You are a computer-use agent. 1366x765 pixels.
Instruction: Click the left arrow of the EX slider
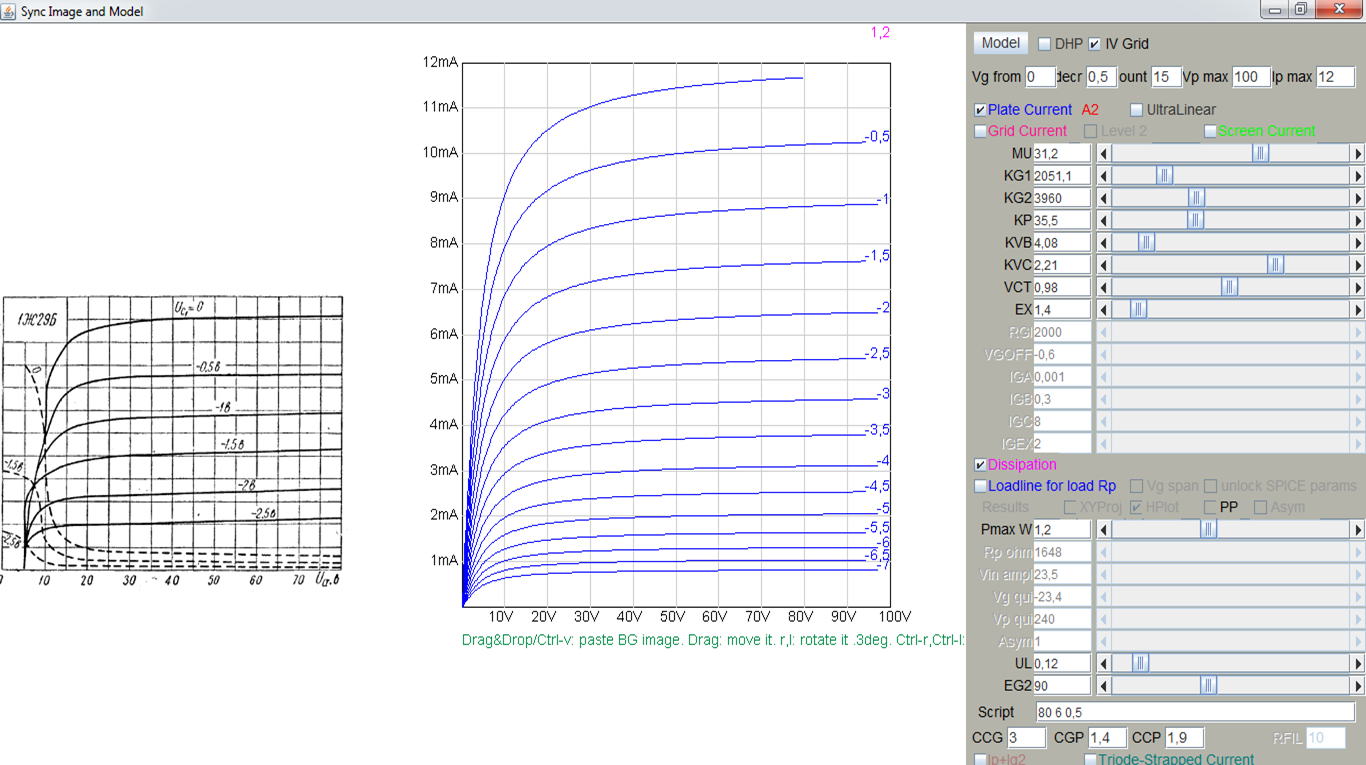pyautogui.click(x=1104, y=310)
